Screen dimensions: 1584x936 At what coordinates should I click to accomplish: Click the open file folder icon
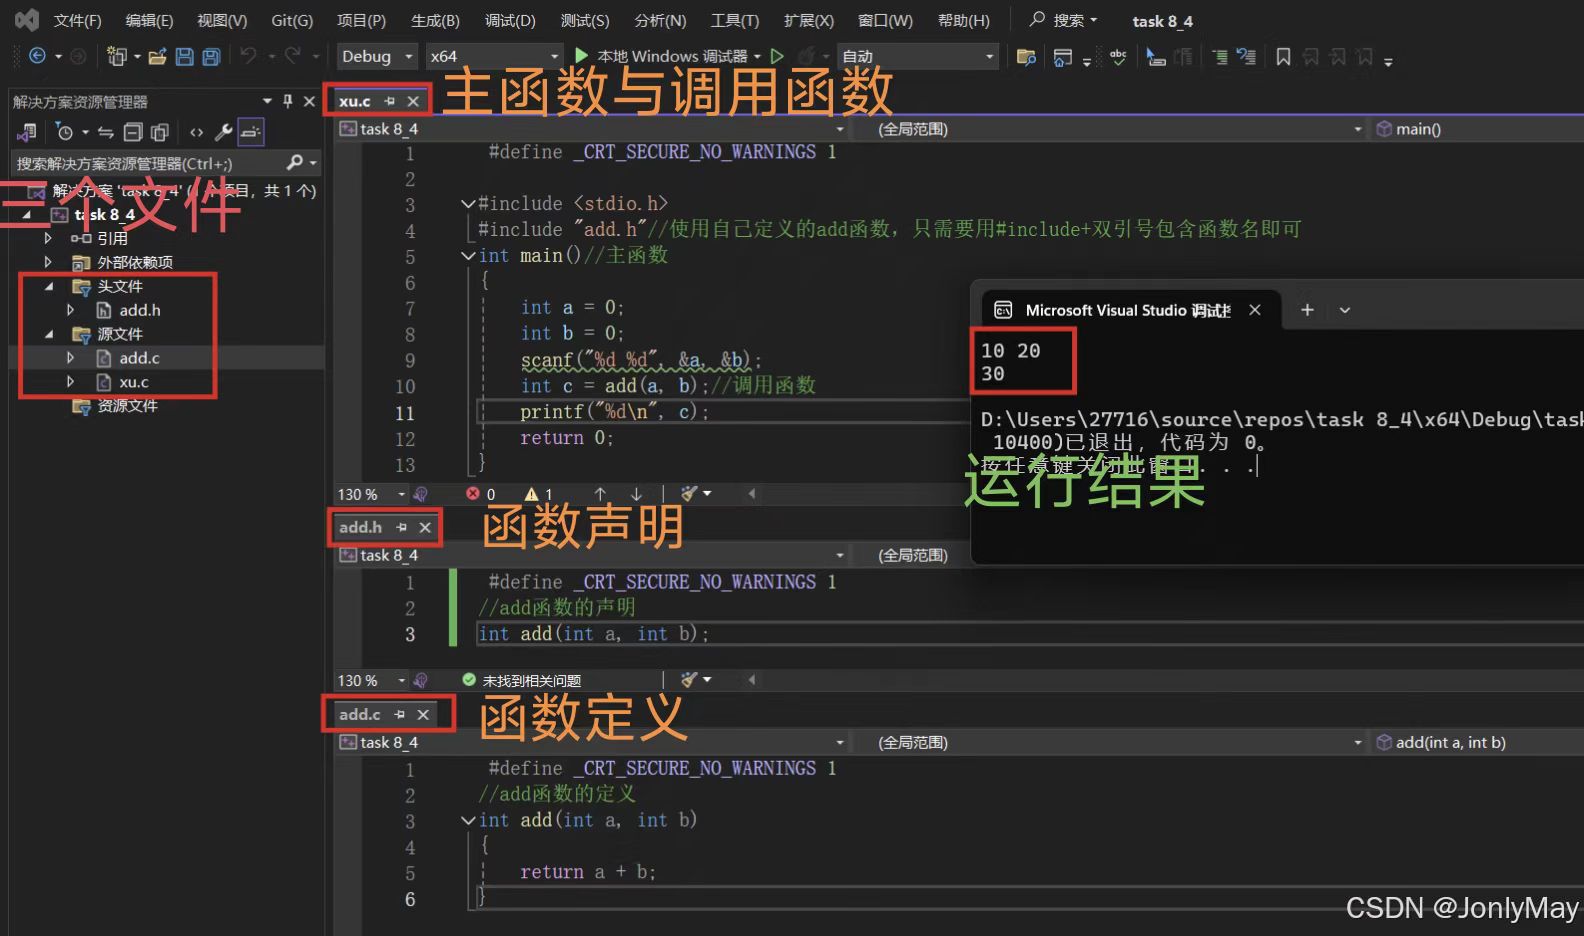pos(157,56)
